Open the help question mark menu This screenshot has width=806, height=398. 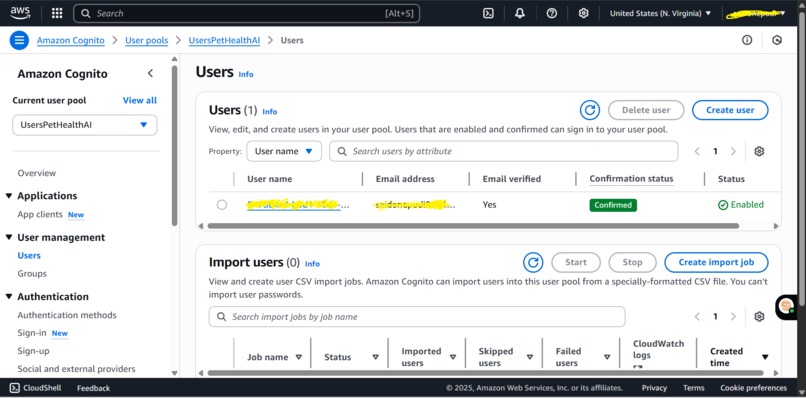click(x=552, y=13)
